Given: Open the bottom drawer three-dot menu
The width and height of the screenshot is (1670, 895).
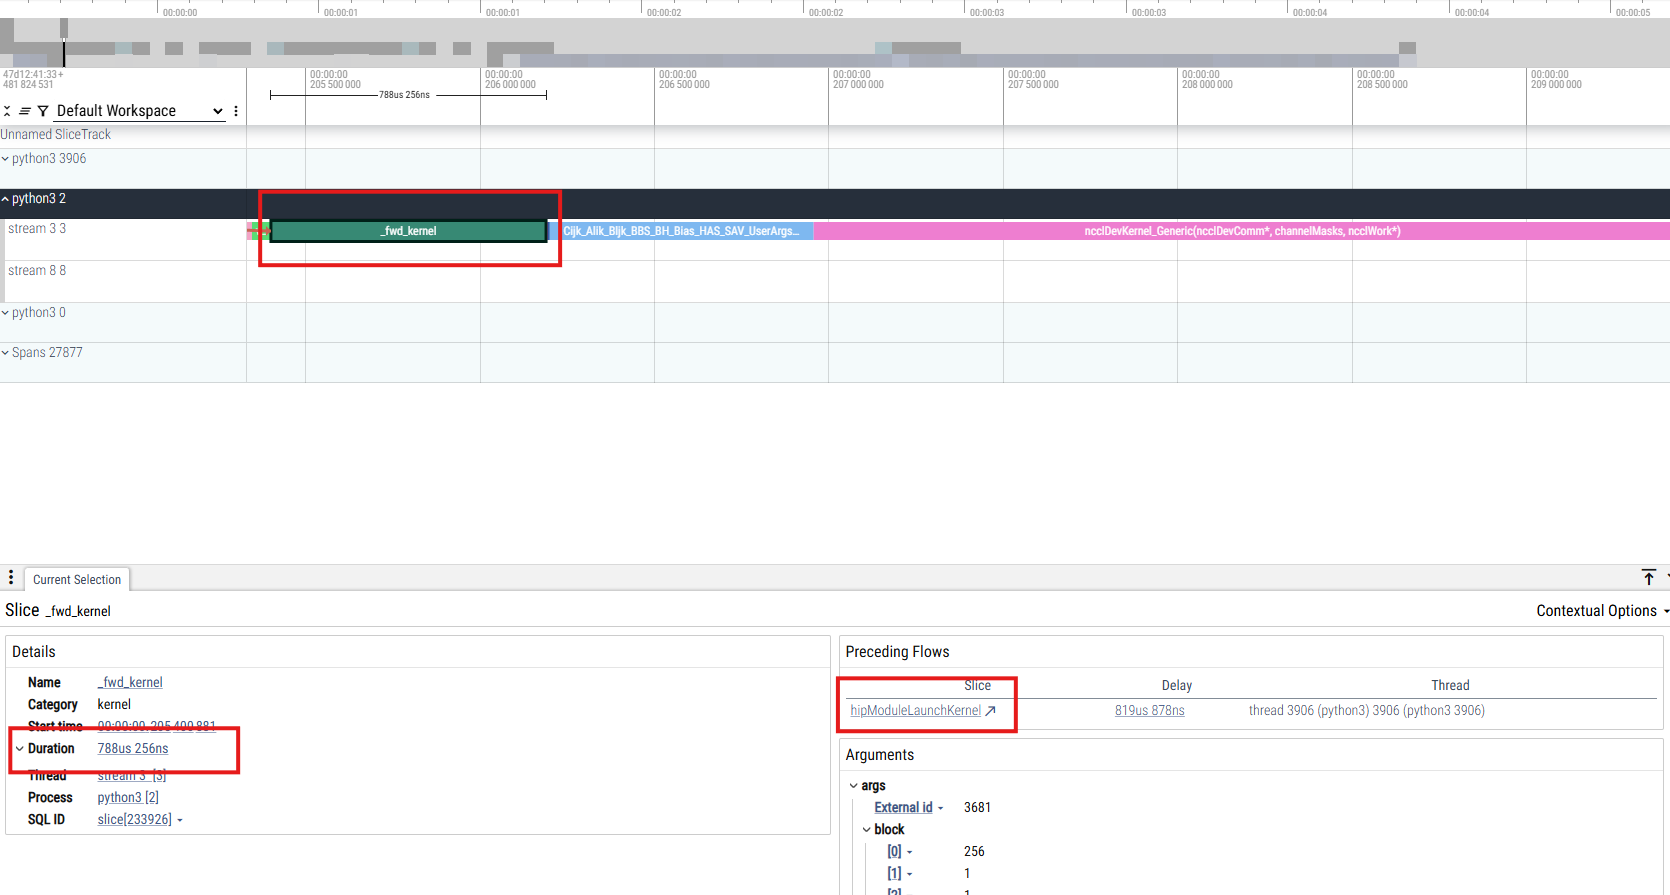Looking at the screenshot, I should point(11,578).
